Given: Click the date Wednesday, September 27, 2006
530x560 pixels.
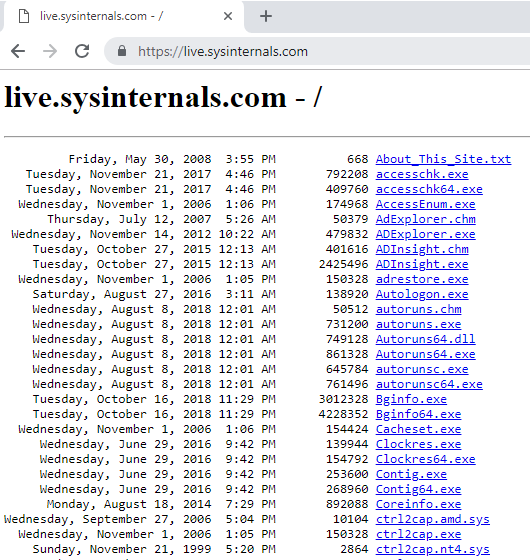Looking at the screenshot, I should tap(108, 519).
